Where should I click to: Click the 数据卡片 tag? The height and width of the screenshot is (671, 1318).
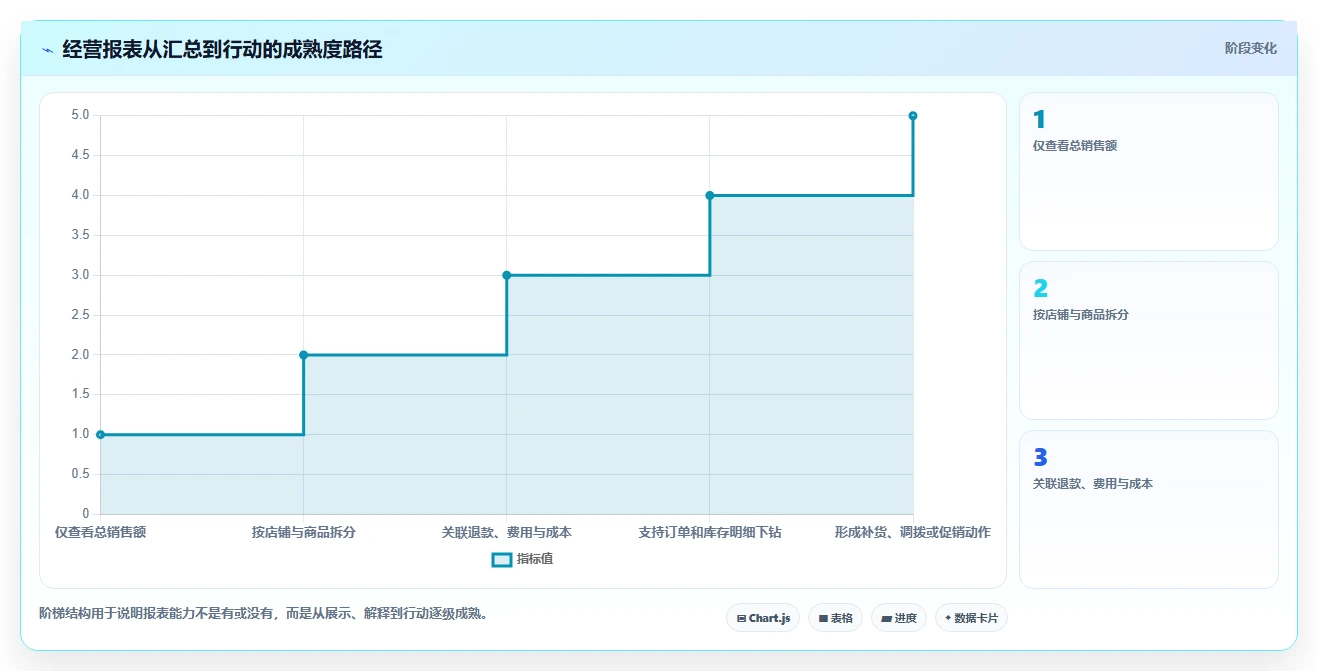click(x=971, y=618)
